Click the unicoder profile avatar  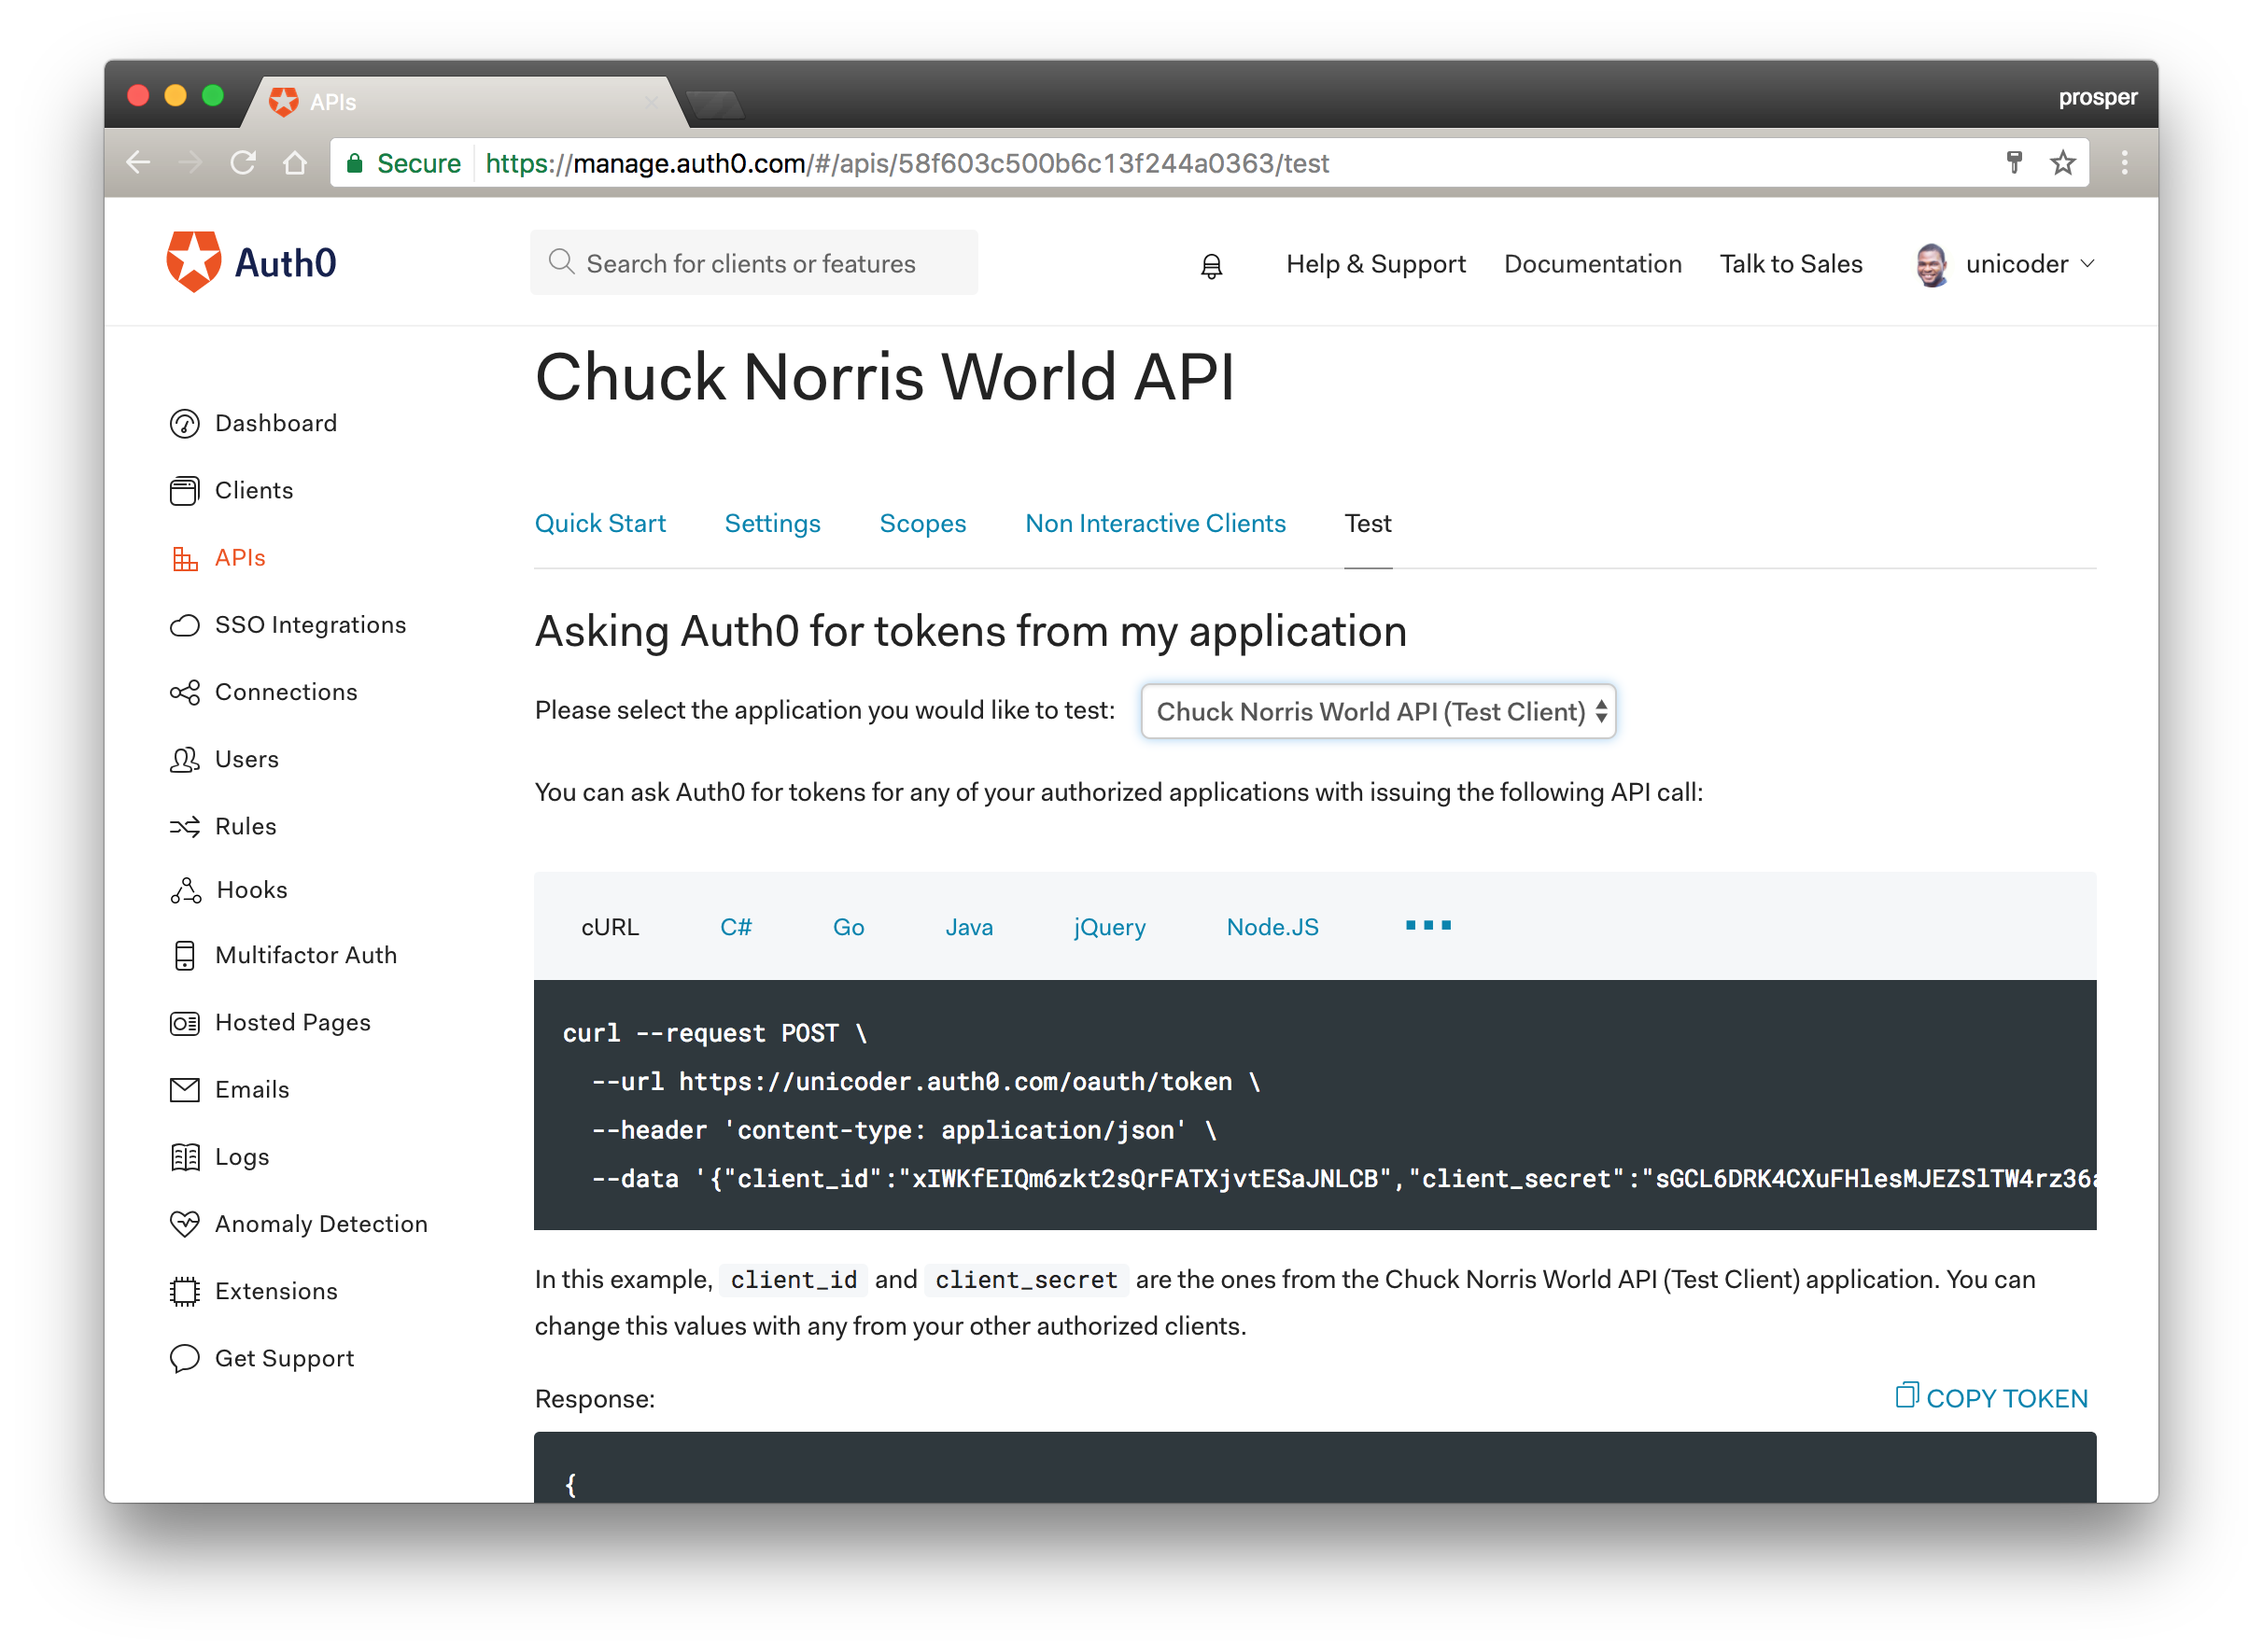point(1931,265)
